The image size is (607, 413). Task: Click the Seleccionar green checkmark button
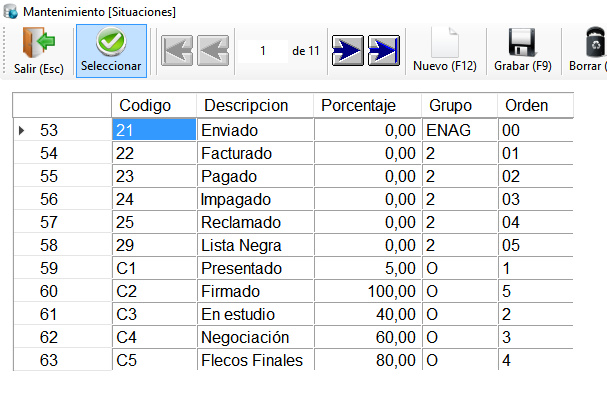111,51
